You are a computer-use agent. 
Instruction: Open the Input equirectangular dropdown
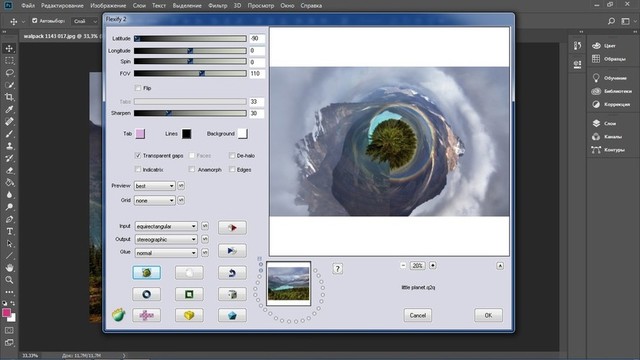coord(166,226)
